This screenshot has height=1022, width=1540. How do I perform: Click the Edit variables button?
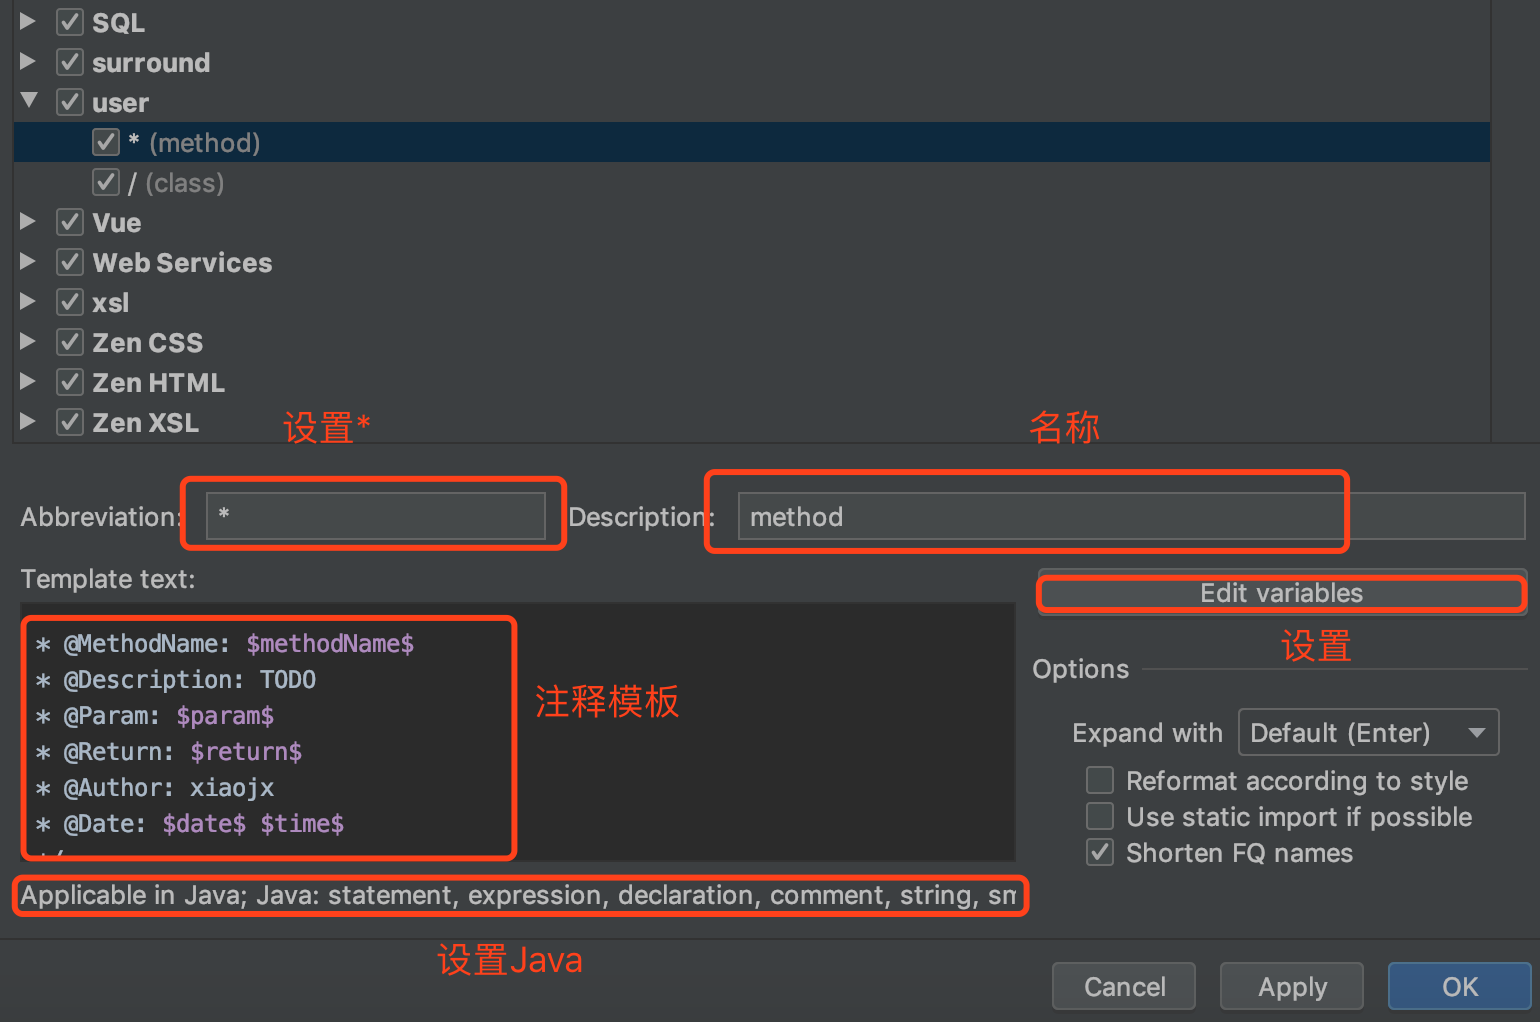[1282, 593]
